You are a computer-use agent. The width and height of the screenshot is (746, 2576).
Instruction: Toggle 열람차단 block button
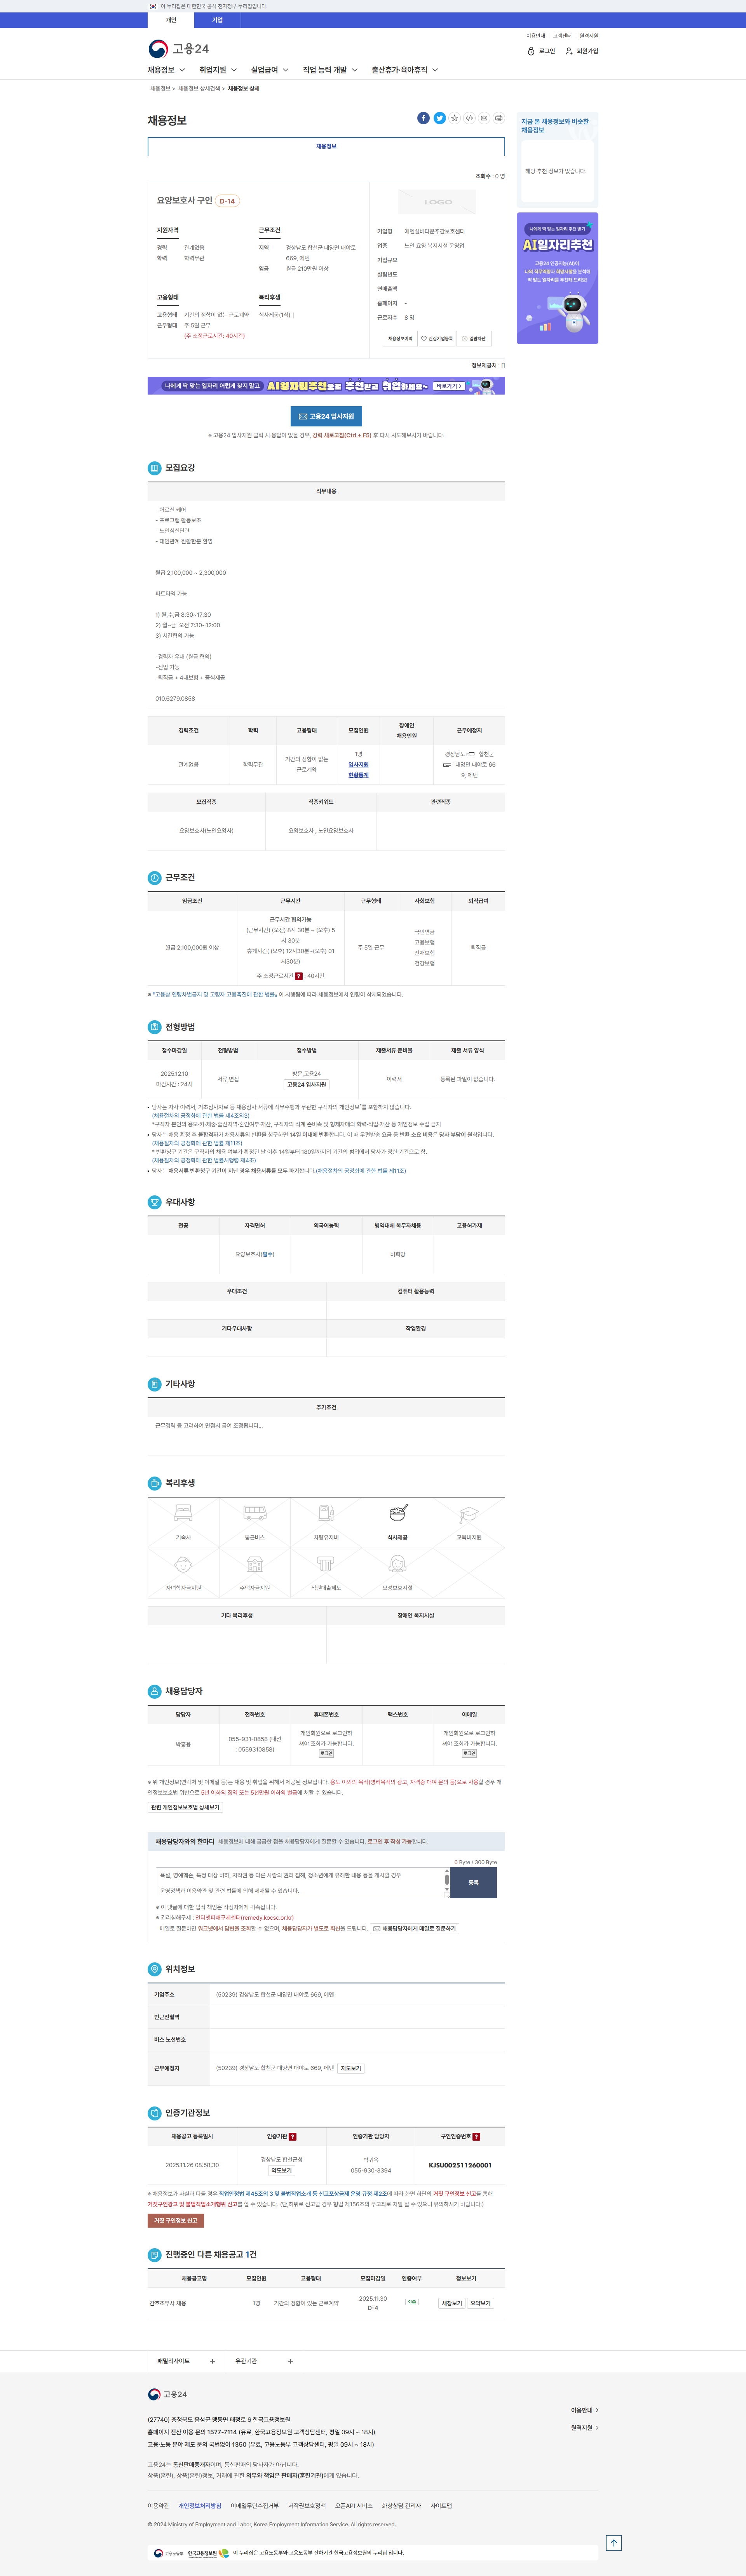474,339
